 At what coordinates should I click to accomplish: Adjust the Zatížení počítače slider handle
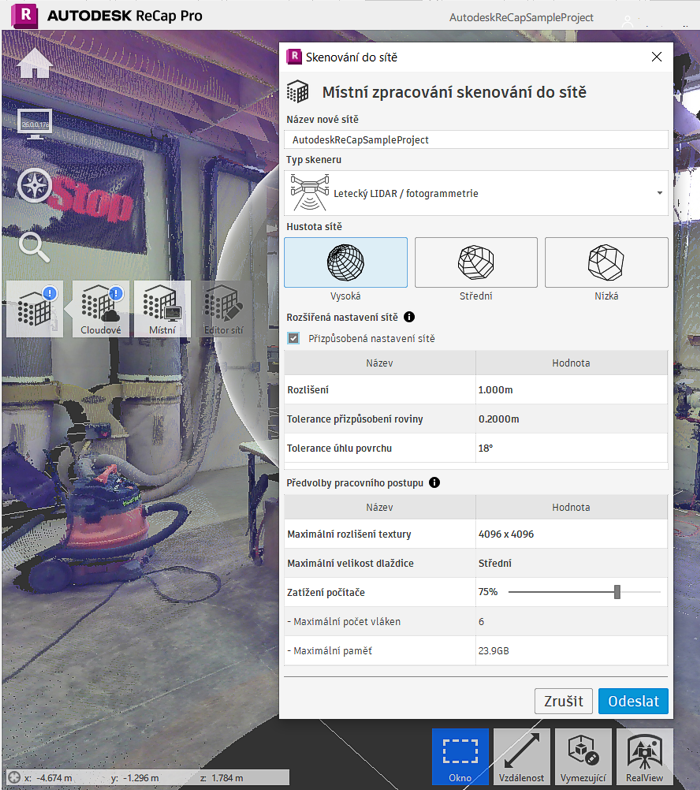617,592
